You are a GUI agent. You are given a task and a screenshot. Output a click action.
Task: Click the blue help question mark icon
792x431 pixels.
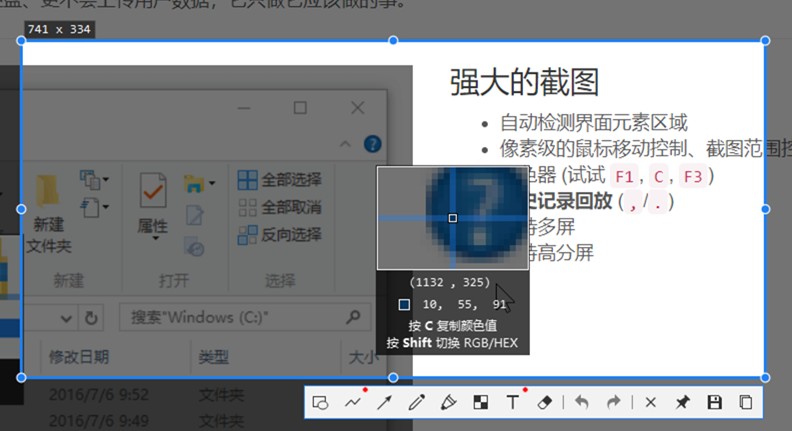click(x=373, y=145)
